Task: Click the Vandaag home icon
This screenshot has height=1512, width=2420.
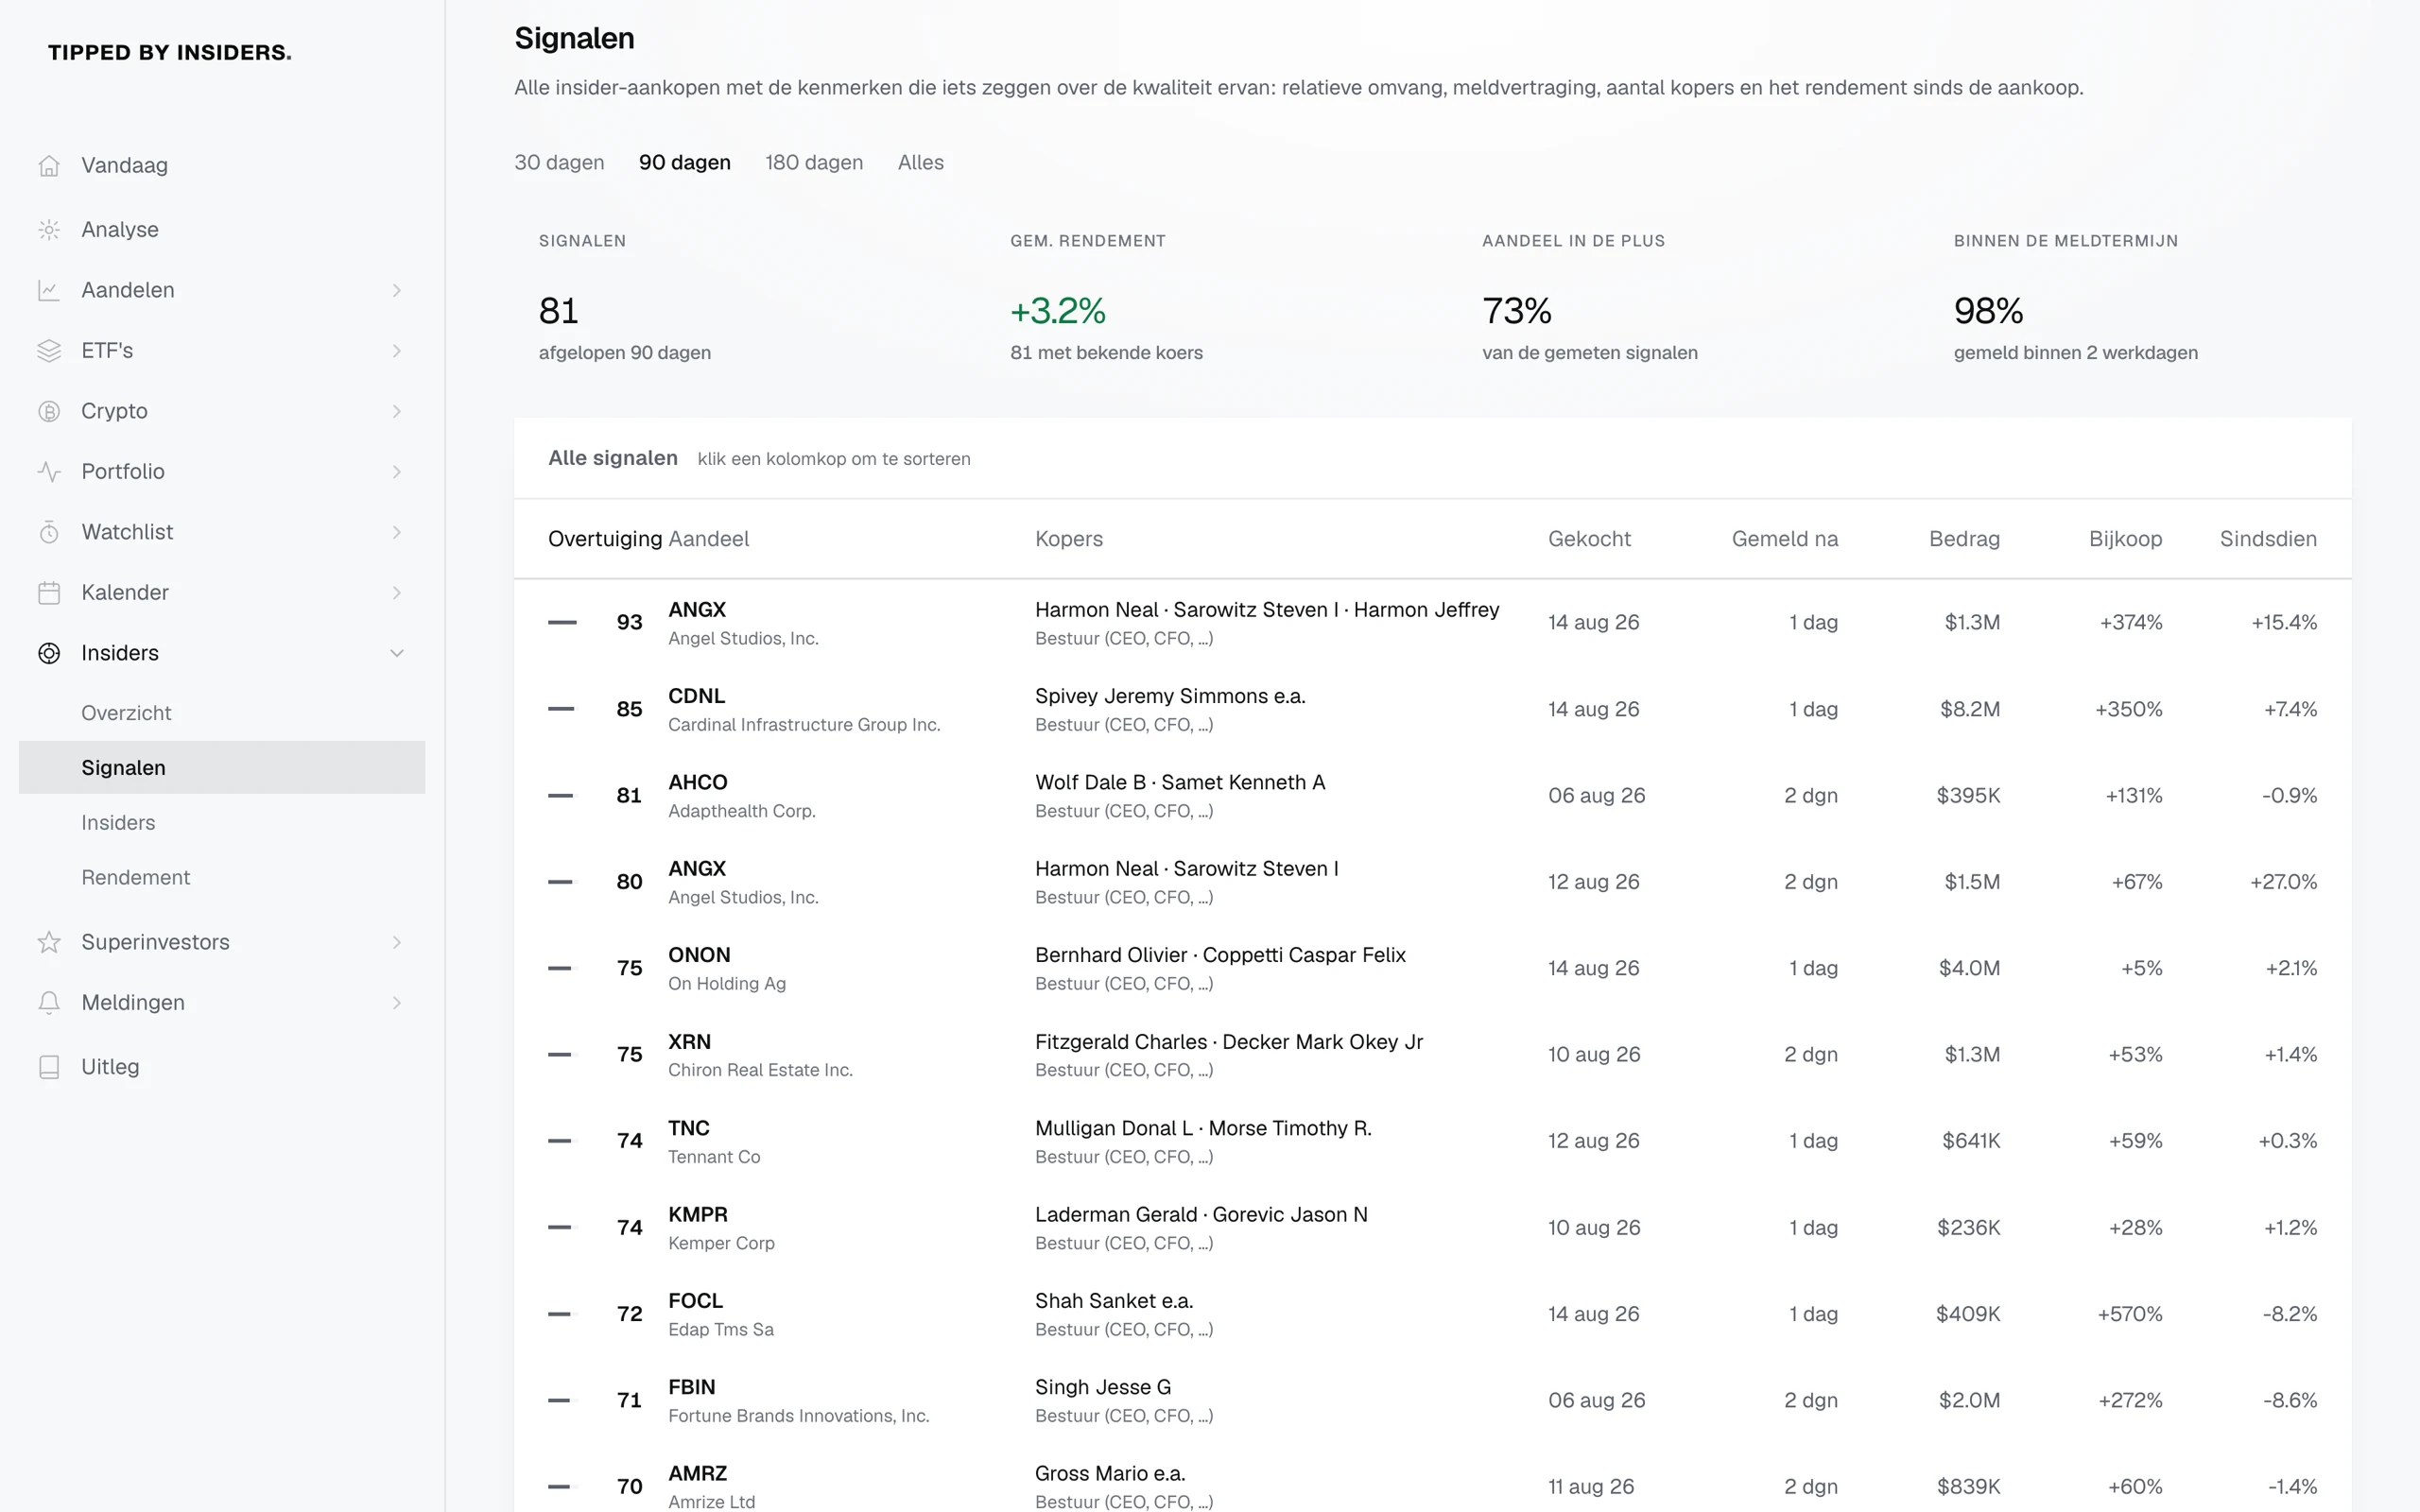Action: pyautogui.click(x=49, y=165)
